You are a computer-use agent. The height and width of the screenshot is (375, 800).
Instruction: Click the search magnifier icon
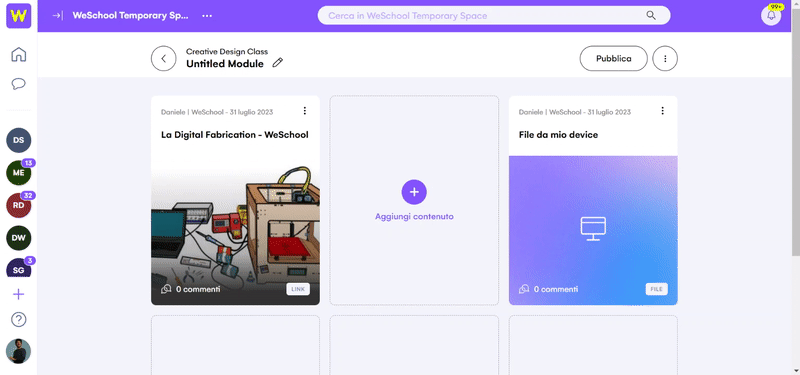click(x=651, y=15)
